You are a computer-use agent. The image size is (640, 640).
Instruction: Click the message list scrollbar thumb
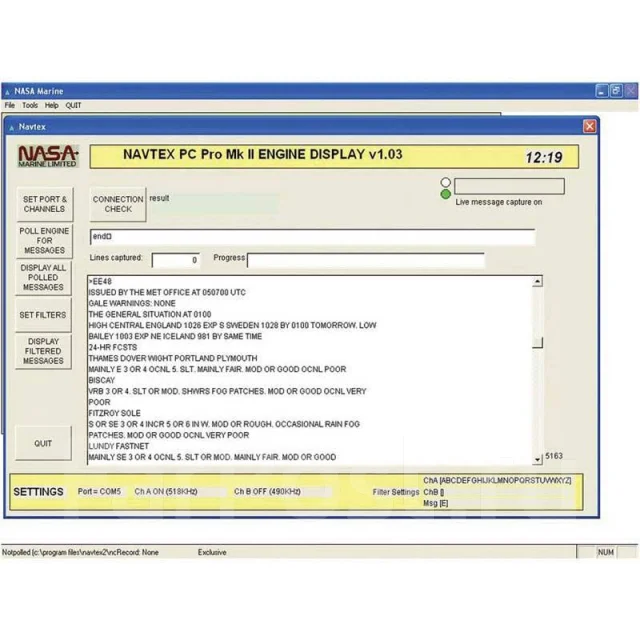538,342
